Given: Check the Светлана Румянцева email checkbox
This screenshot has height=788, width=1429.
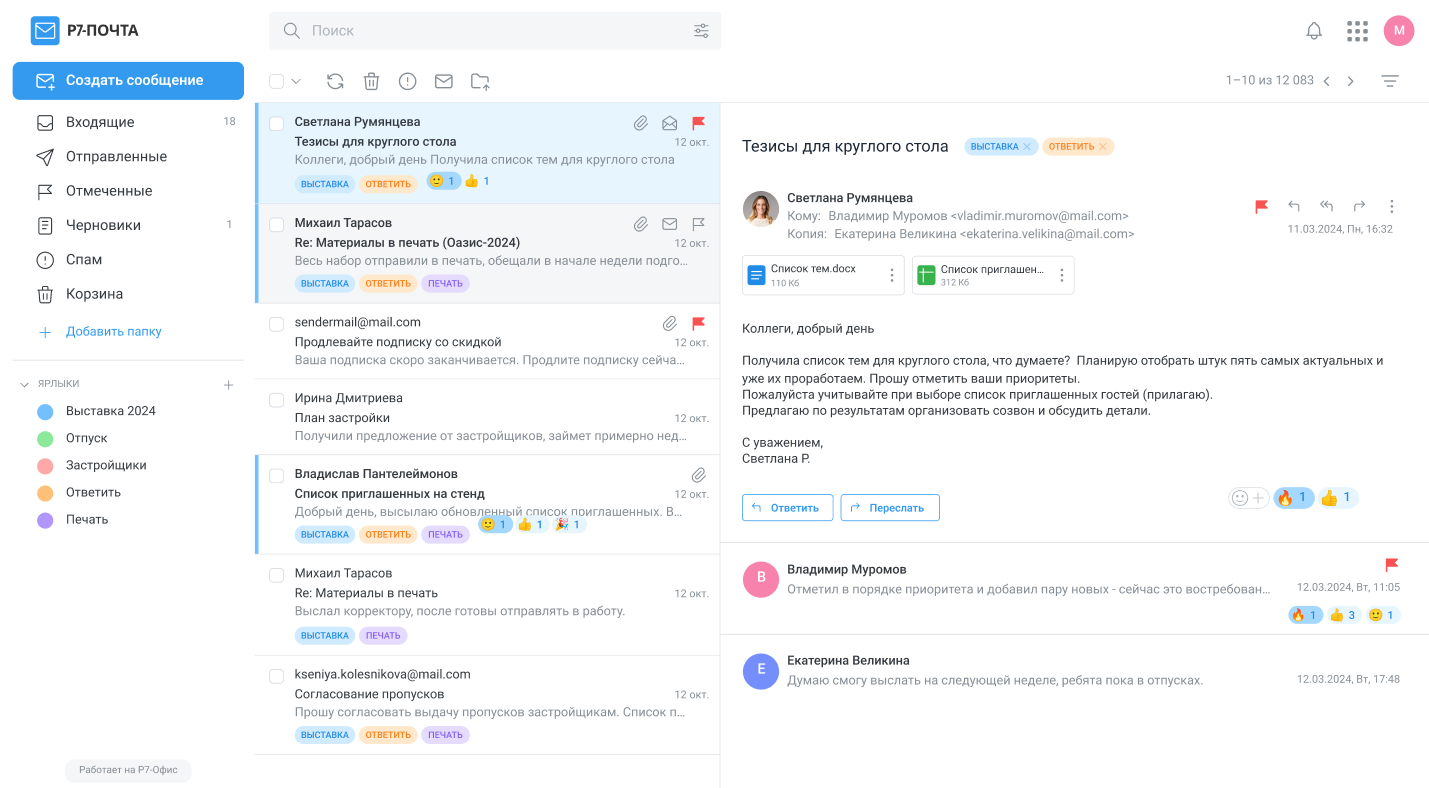Looking at the screenshot, I should [x=277, y=123].
